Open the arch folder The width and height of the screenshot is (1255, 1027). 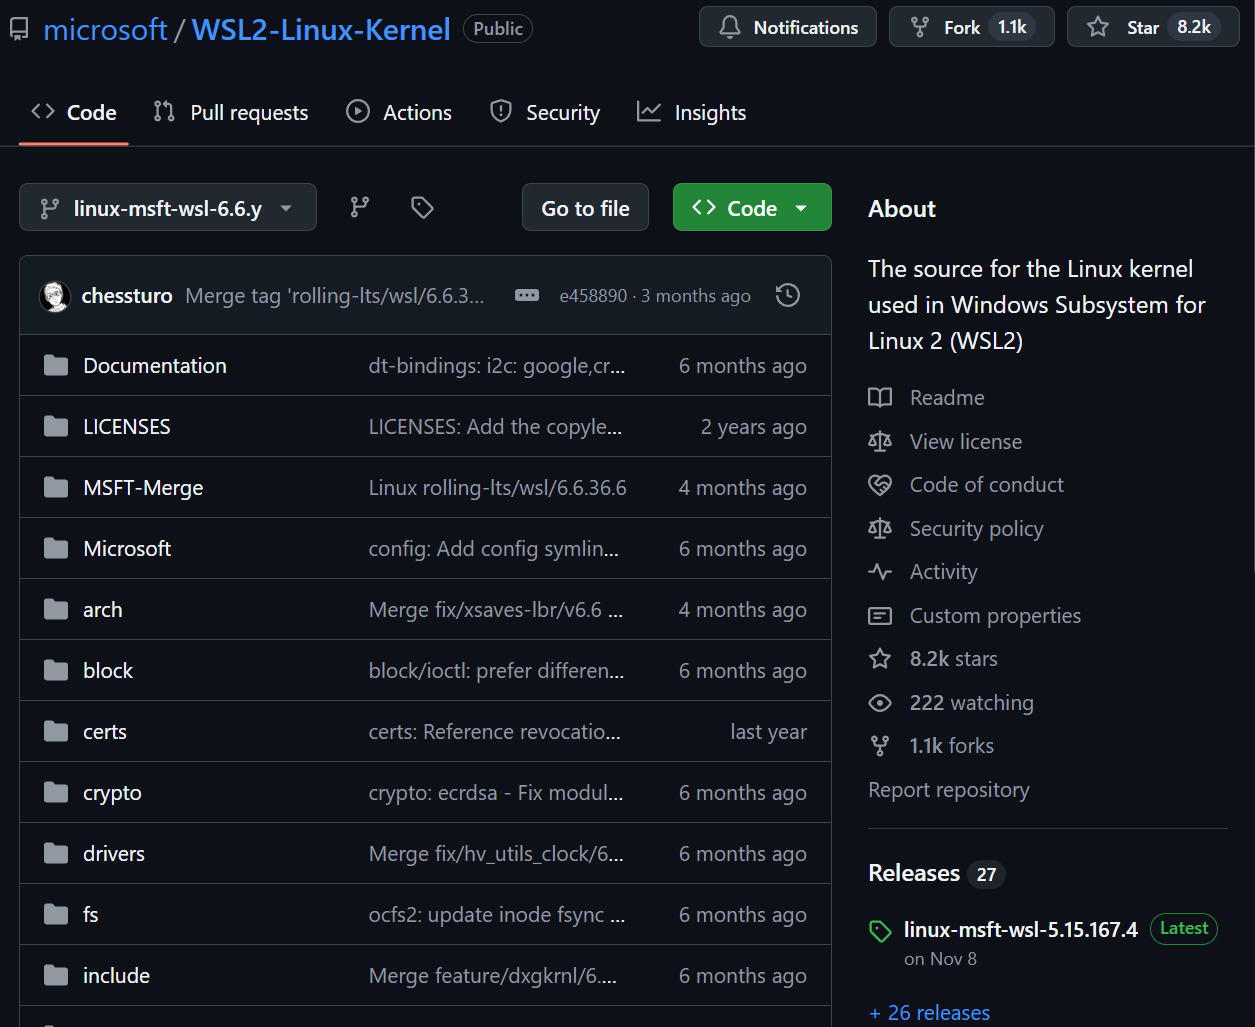[103, 610]
